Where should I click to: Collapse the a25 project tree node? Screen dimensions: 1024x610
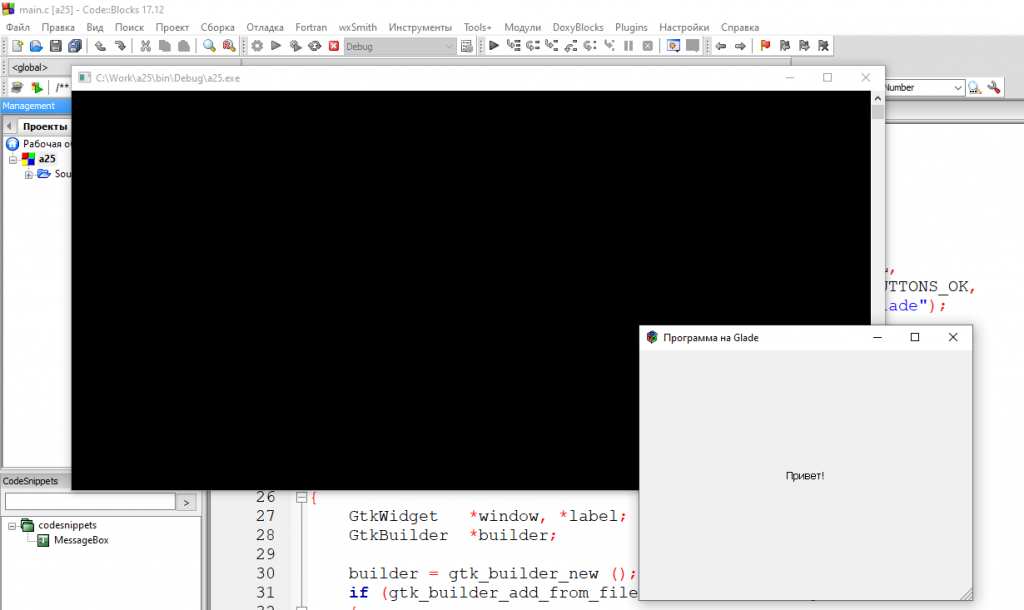14,159
